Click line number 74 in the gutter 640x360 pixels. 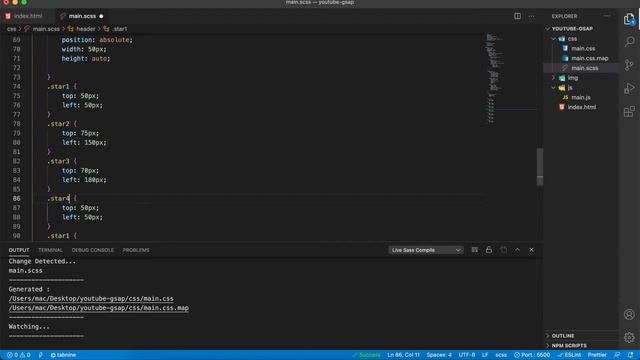(x=16, y=87)
